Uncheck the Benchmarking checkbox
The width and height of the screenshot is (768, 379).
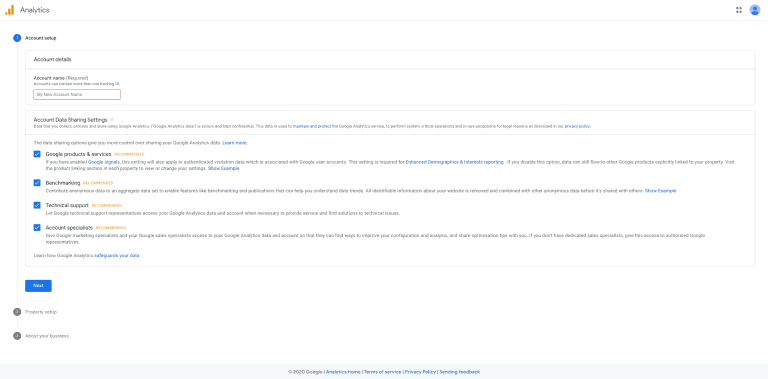37,183
